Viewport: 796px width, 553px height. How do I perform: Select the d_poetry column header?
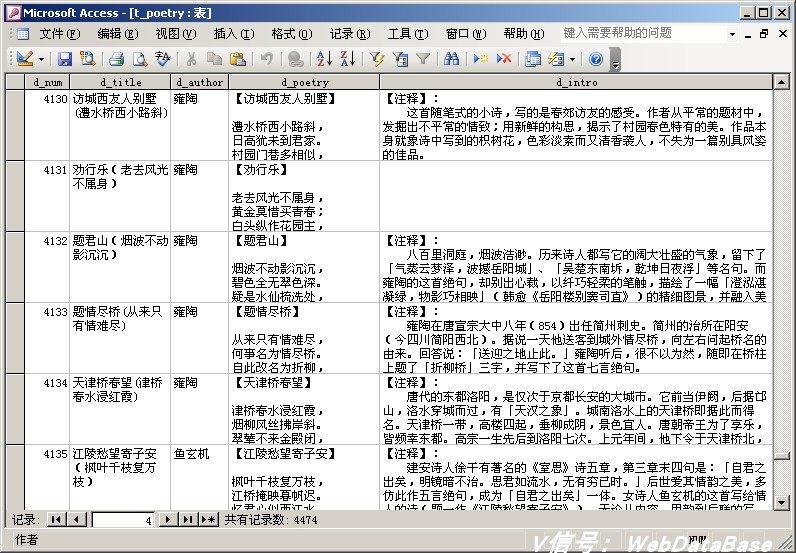click(304, 82)
